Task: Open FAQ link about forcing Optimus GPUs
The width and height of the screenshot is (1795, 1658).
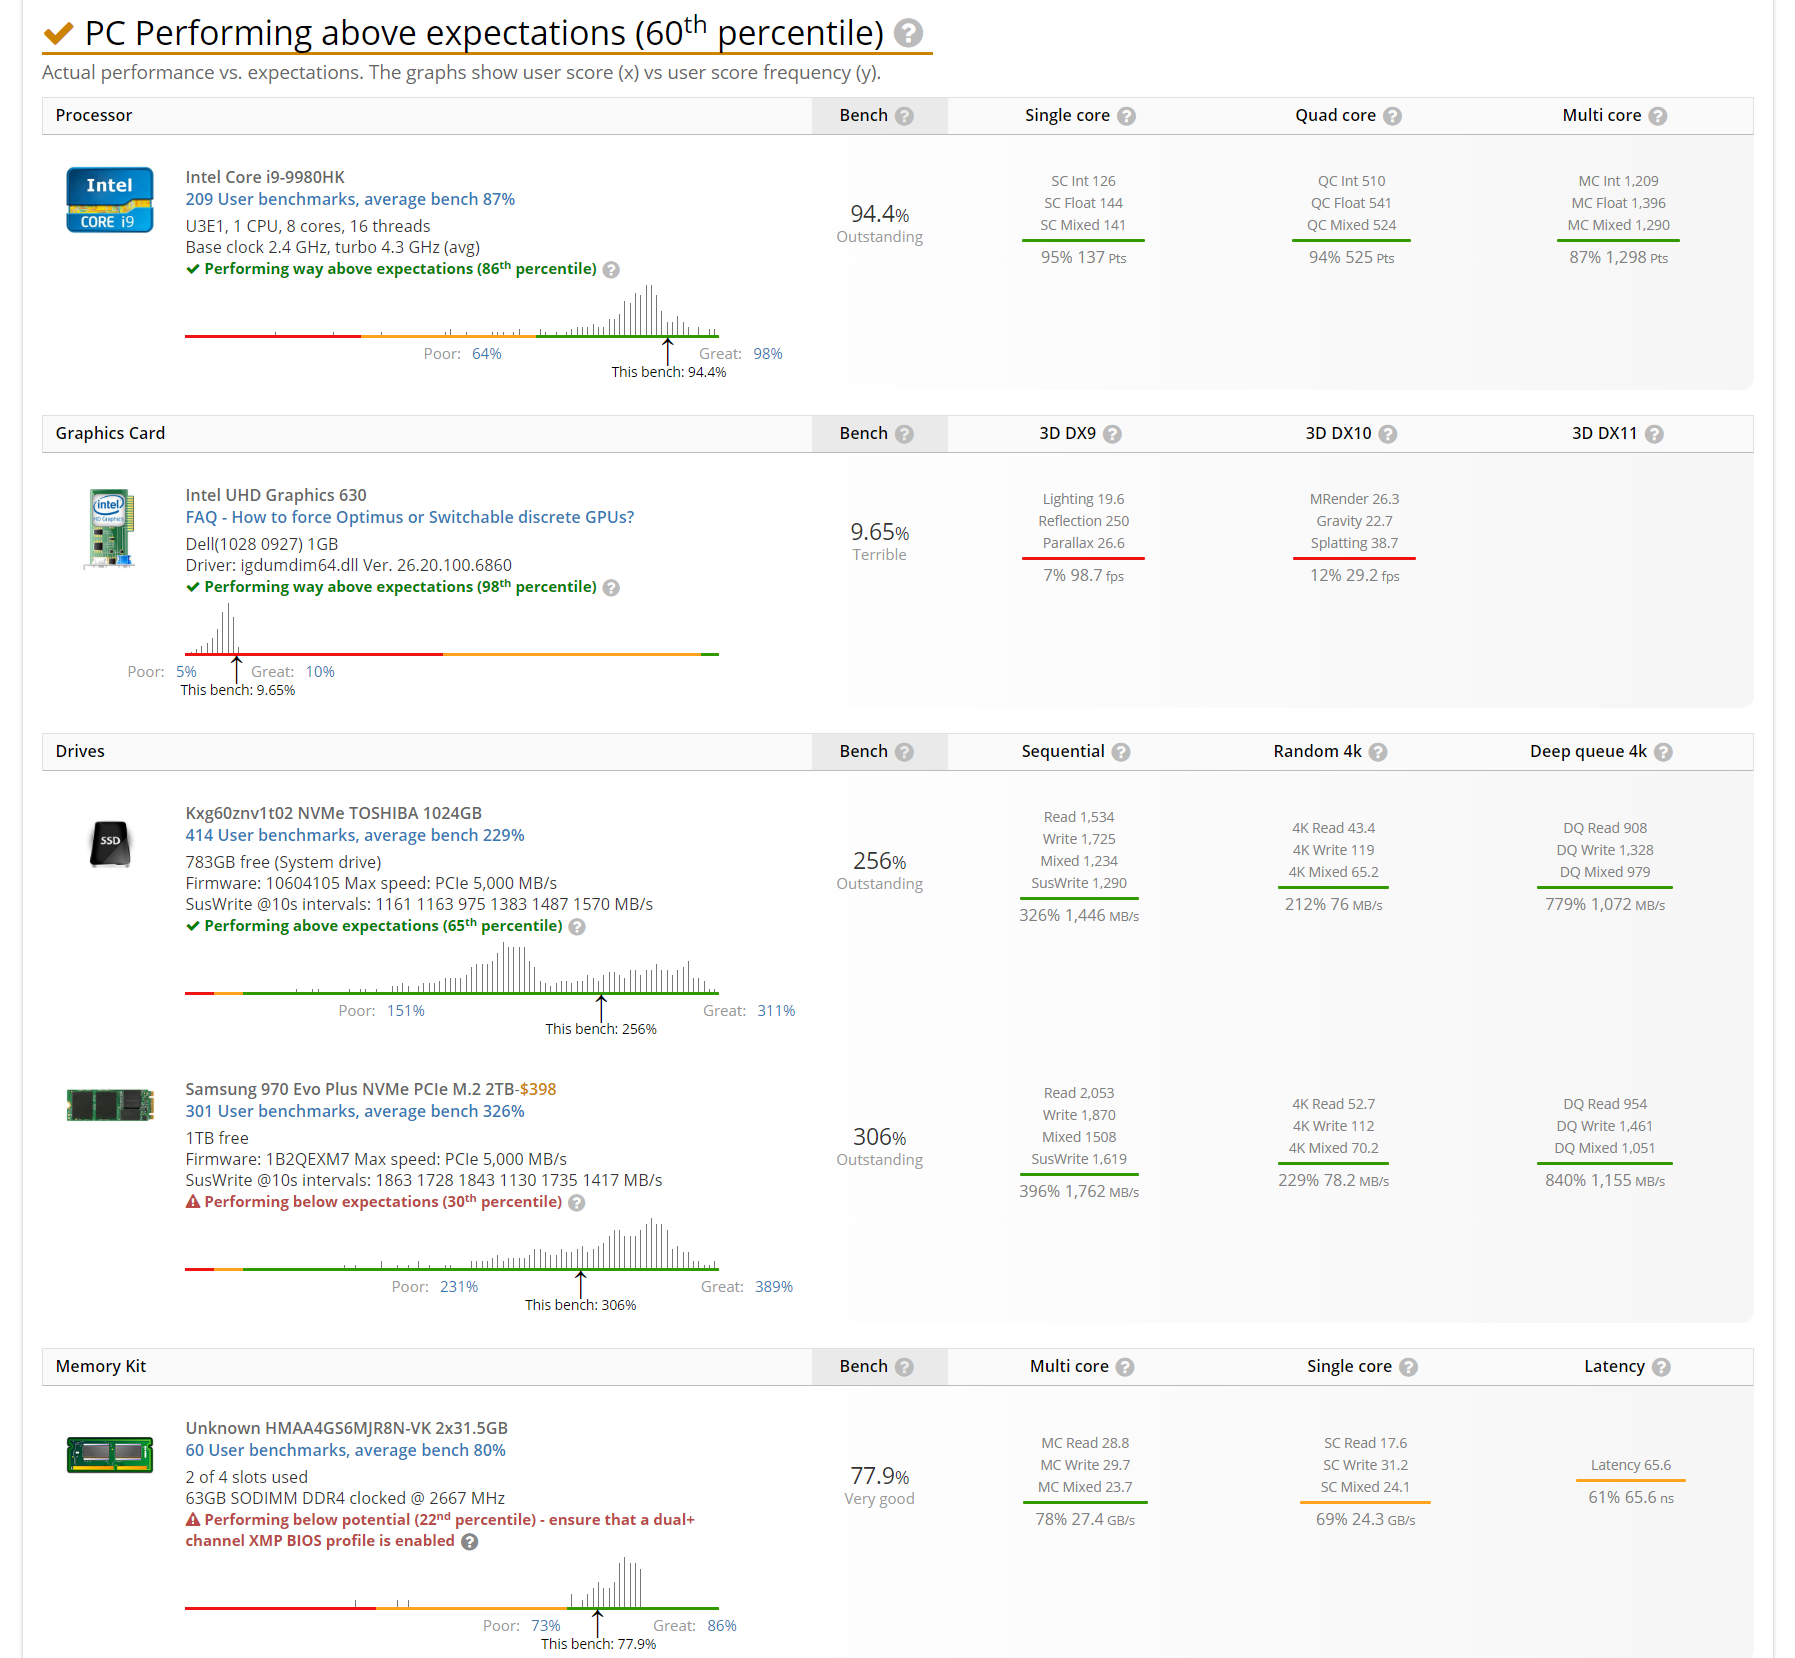Action: point(410,517)
